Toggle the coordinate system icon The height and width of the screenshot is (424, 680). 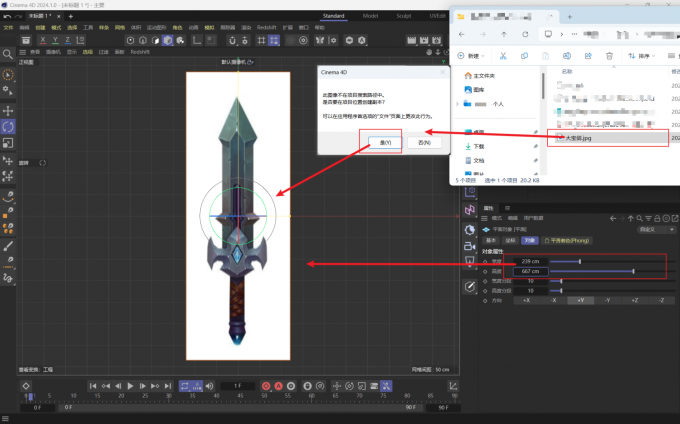tap(80, 40)
